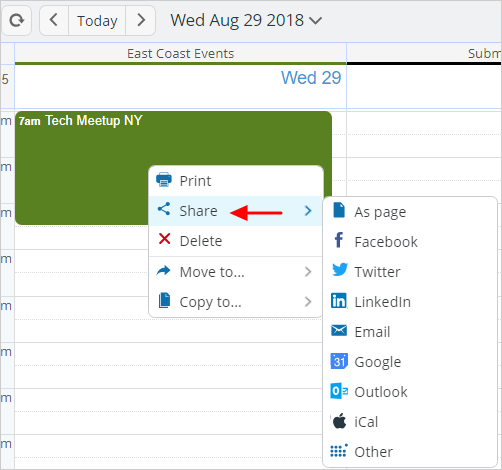Export event to iCal

click(410, 422)
